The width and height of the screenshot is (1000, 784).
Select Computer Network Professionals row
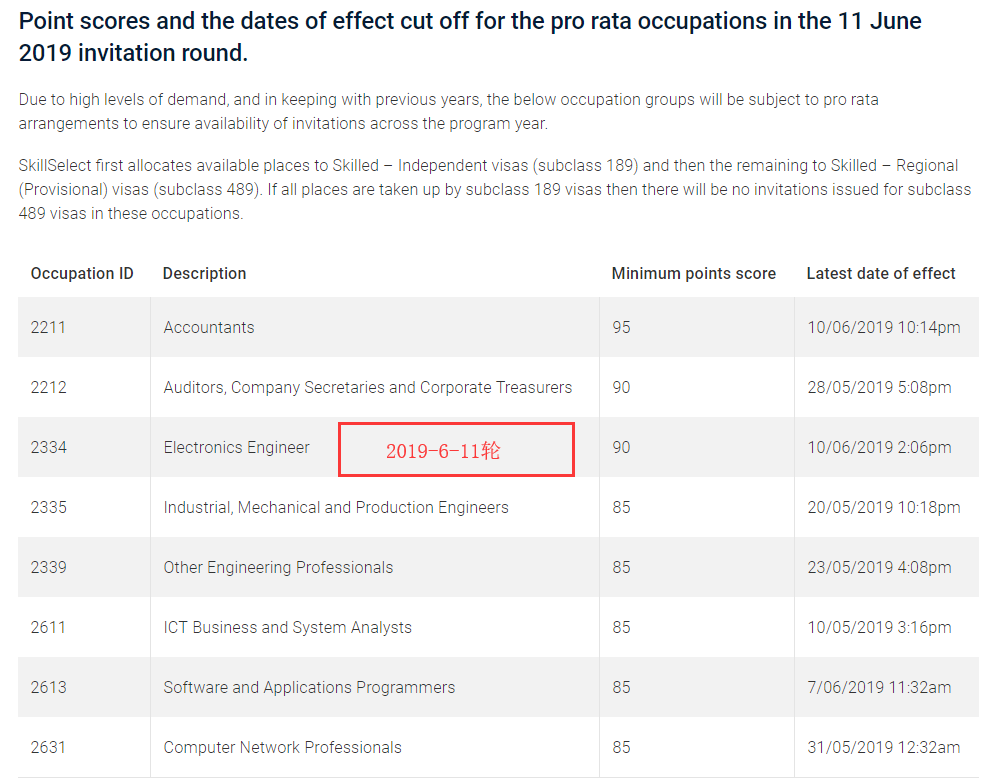tap(282, 747)
